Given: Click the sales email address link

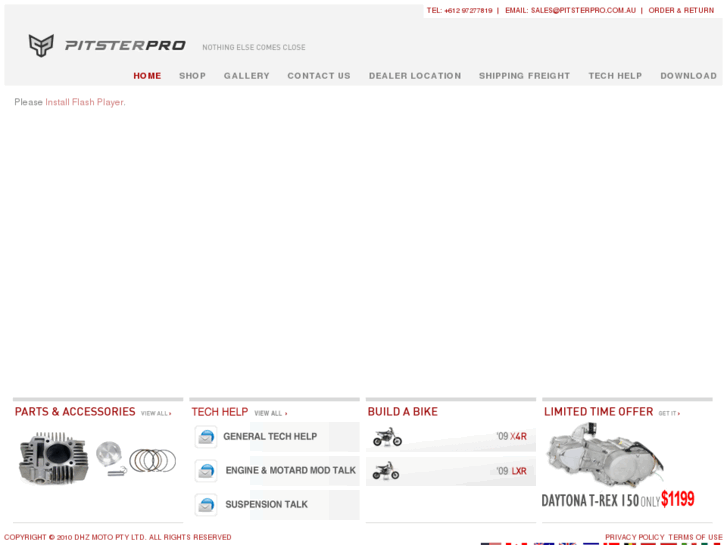Looking at the screenshot, I should (583, 10).
